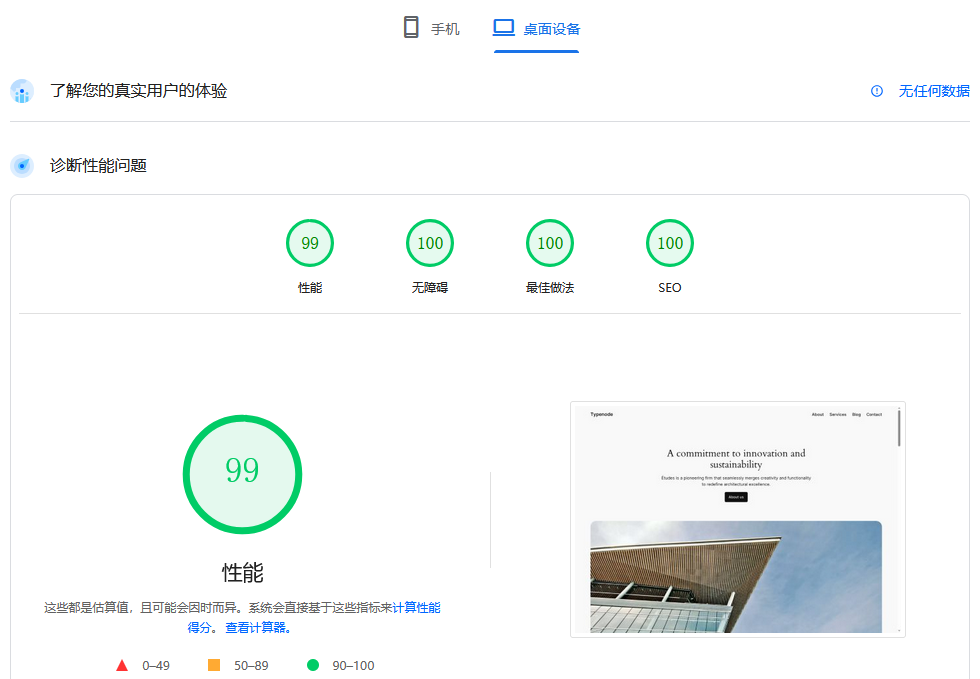The height and width of the screenshot is (679, 980).
Task: Open the 无任何数据 link
Action: click(933, 91)
